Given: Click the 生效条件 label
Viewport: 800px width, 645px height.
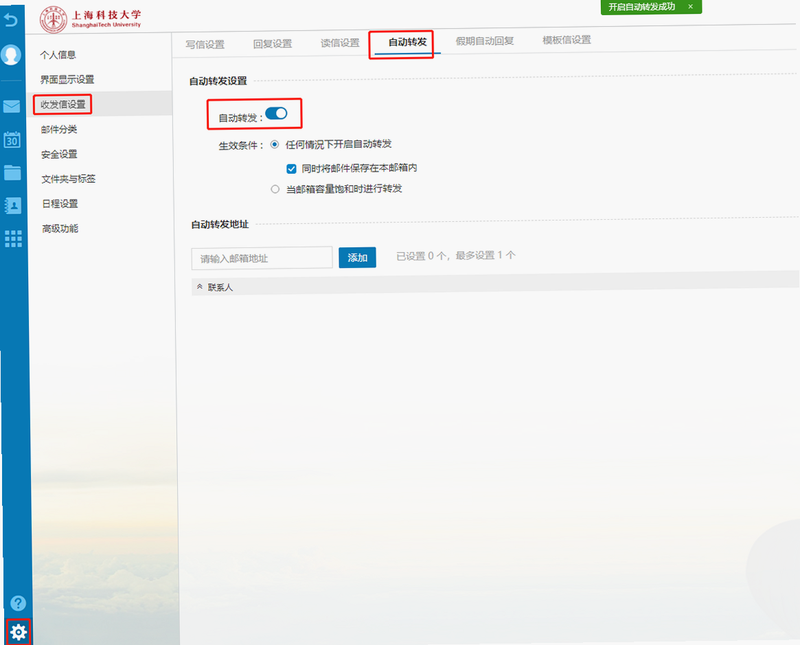Looking at the screenshot, I should [x=241, y=145].
